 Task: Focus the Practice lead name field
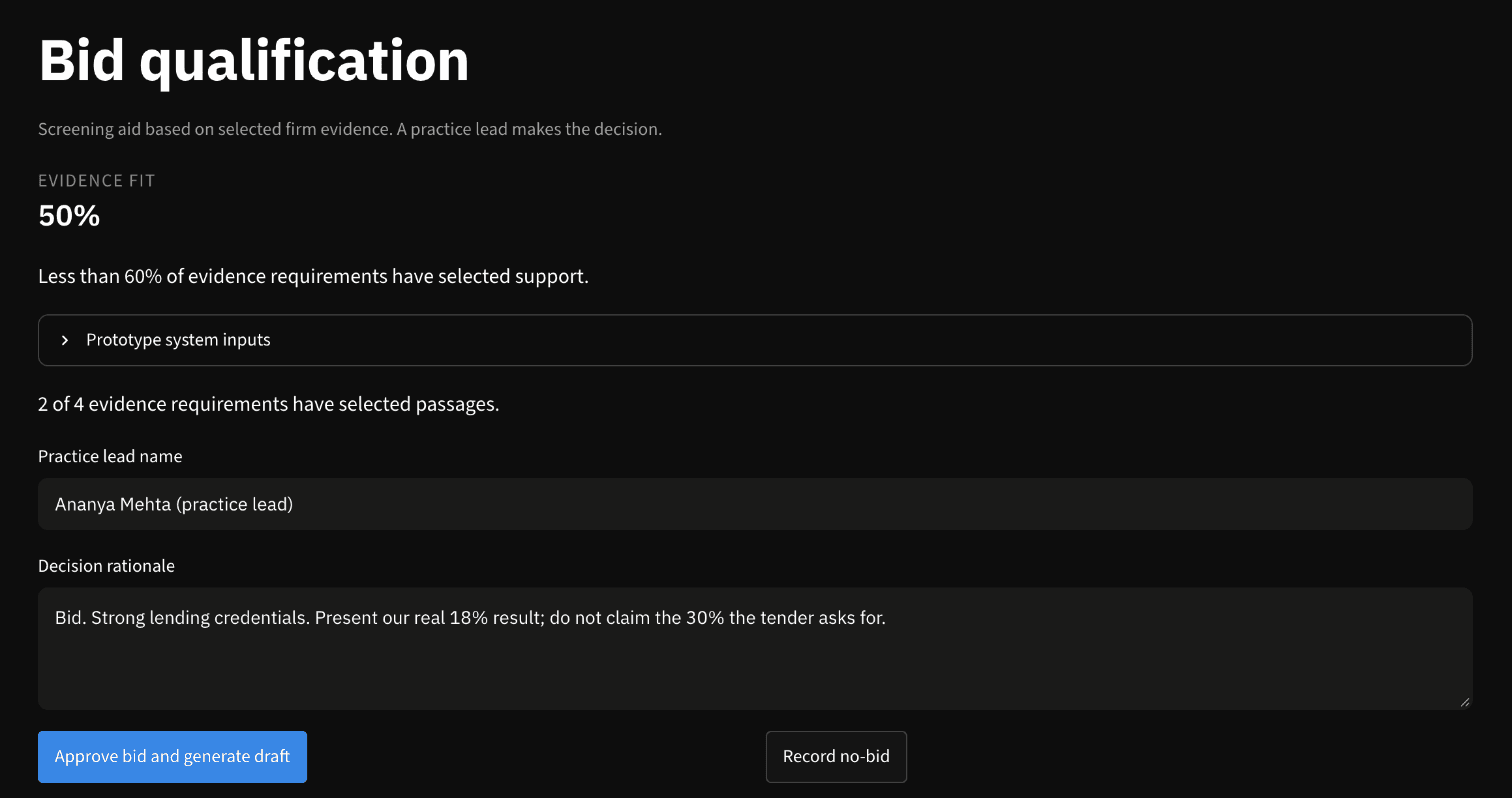pyautogui.click(x=755, y=504)
